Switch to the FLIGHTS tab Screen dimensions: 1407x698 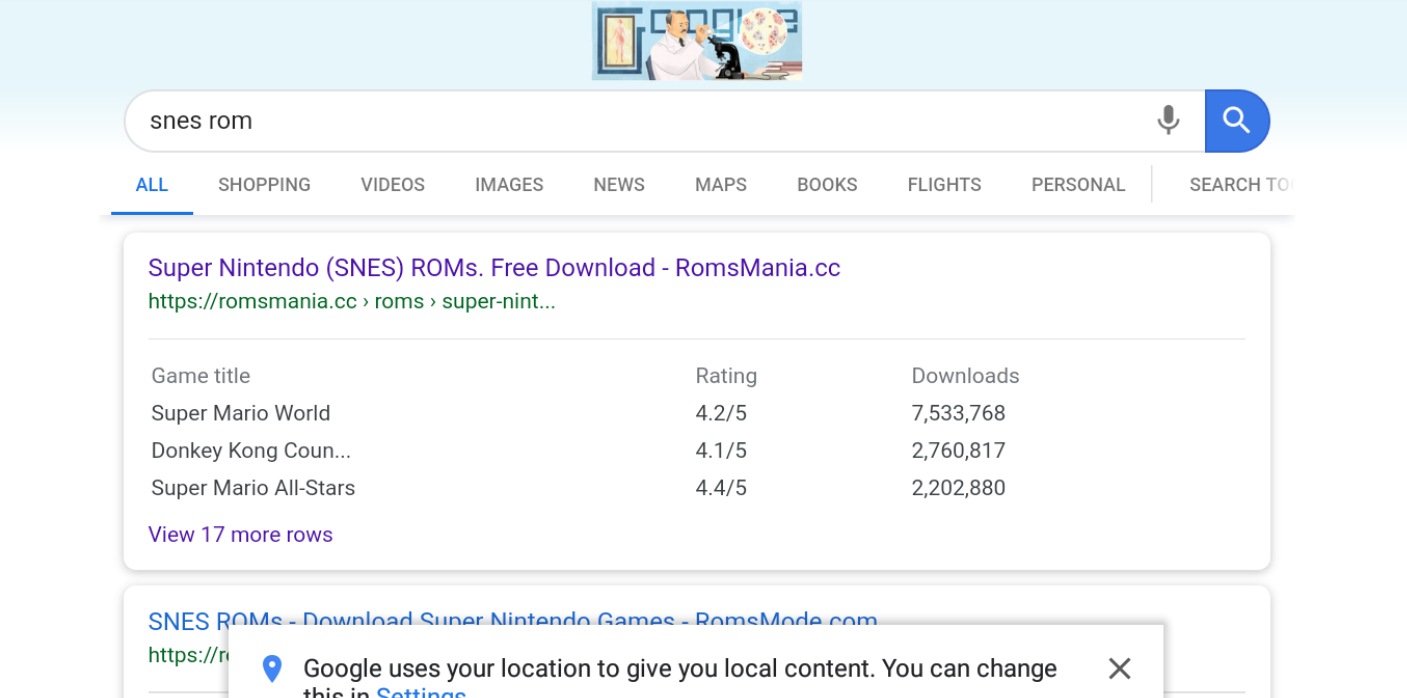coord(944,185)
